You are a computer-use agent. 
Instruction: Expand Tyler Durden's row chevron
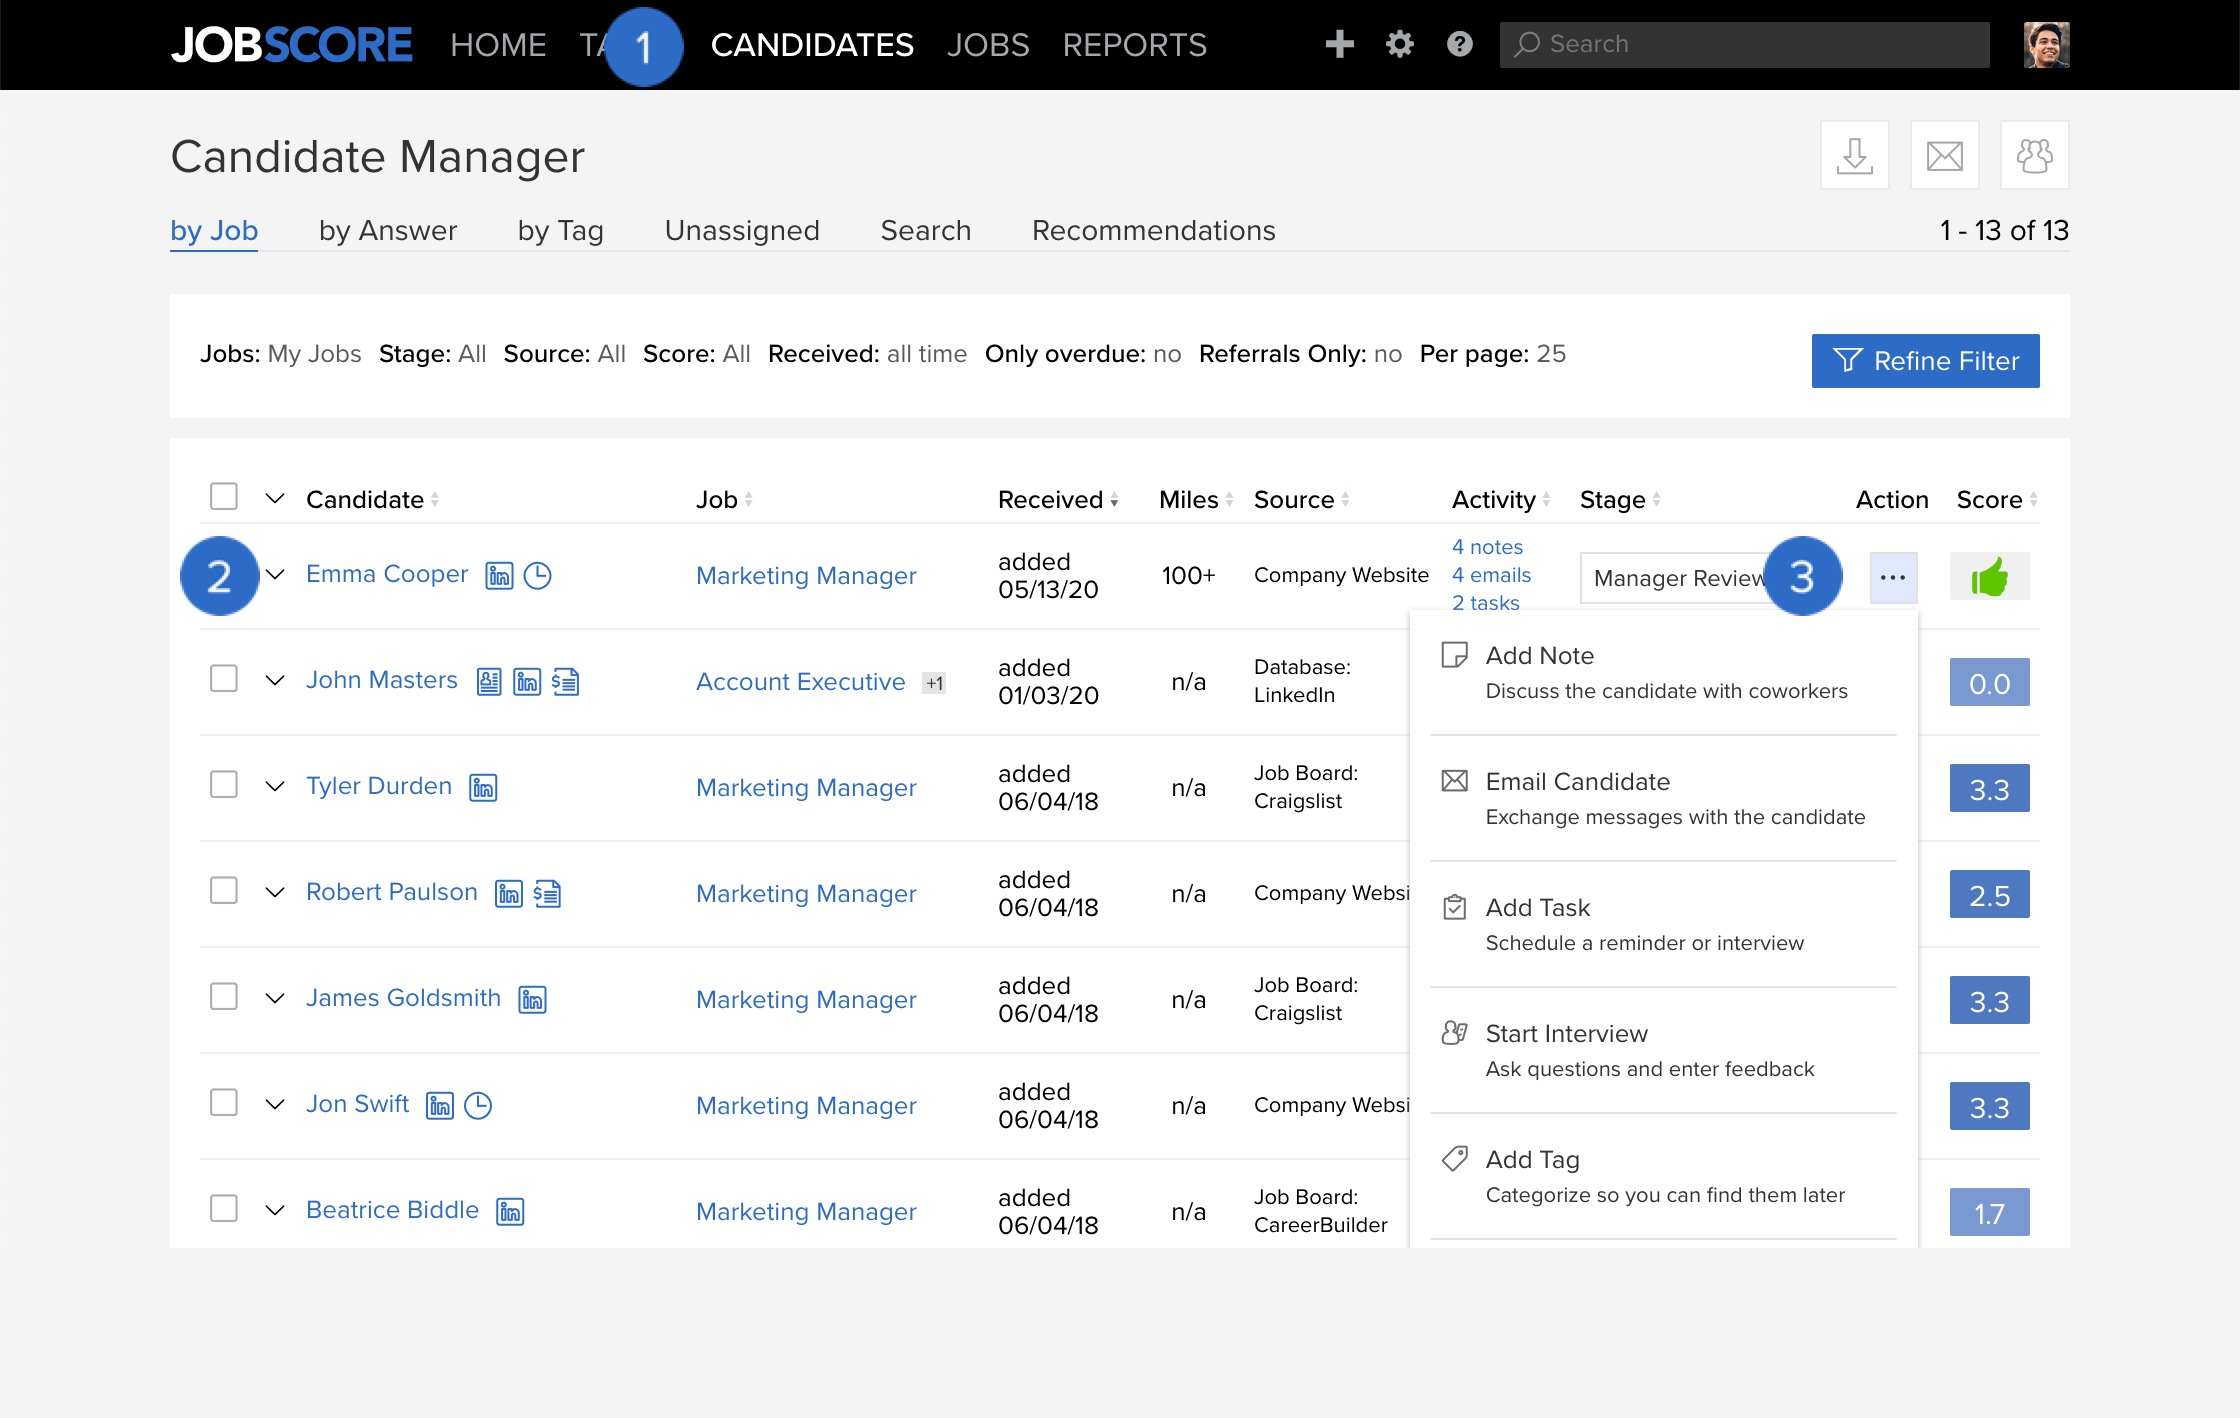tap(275, 787)
